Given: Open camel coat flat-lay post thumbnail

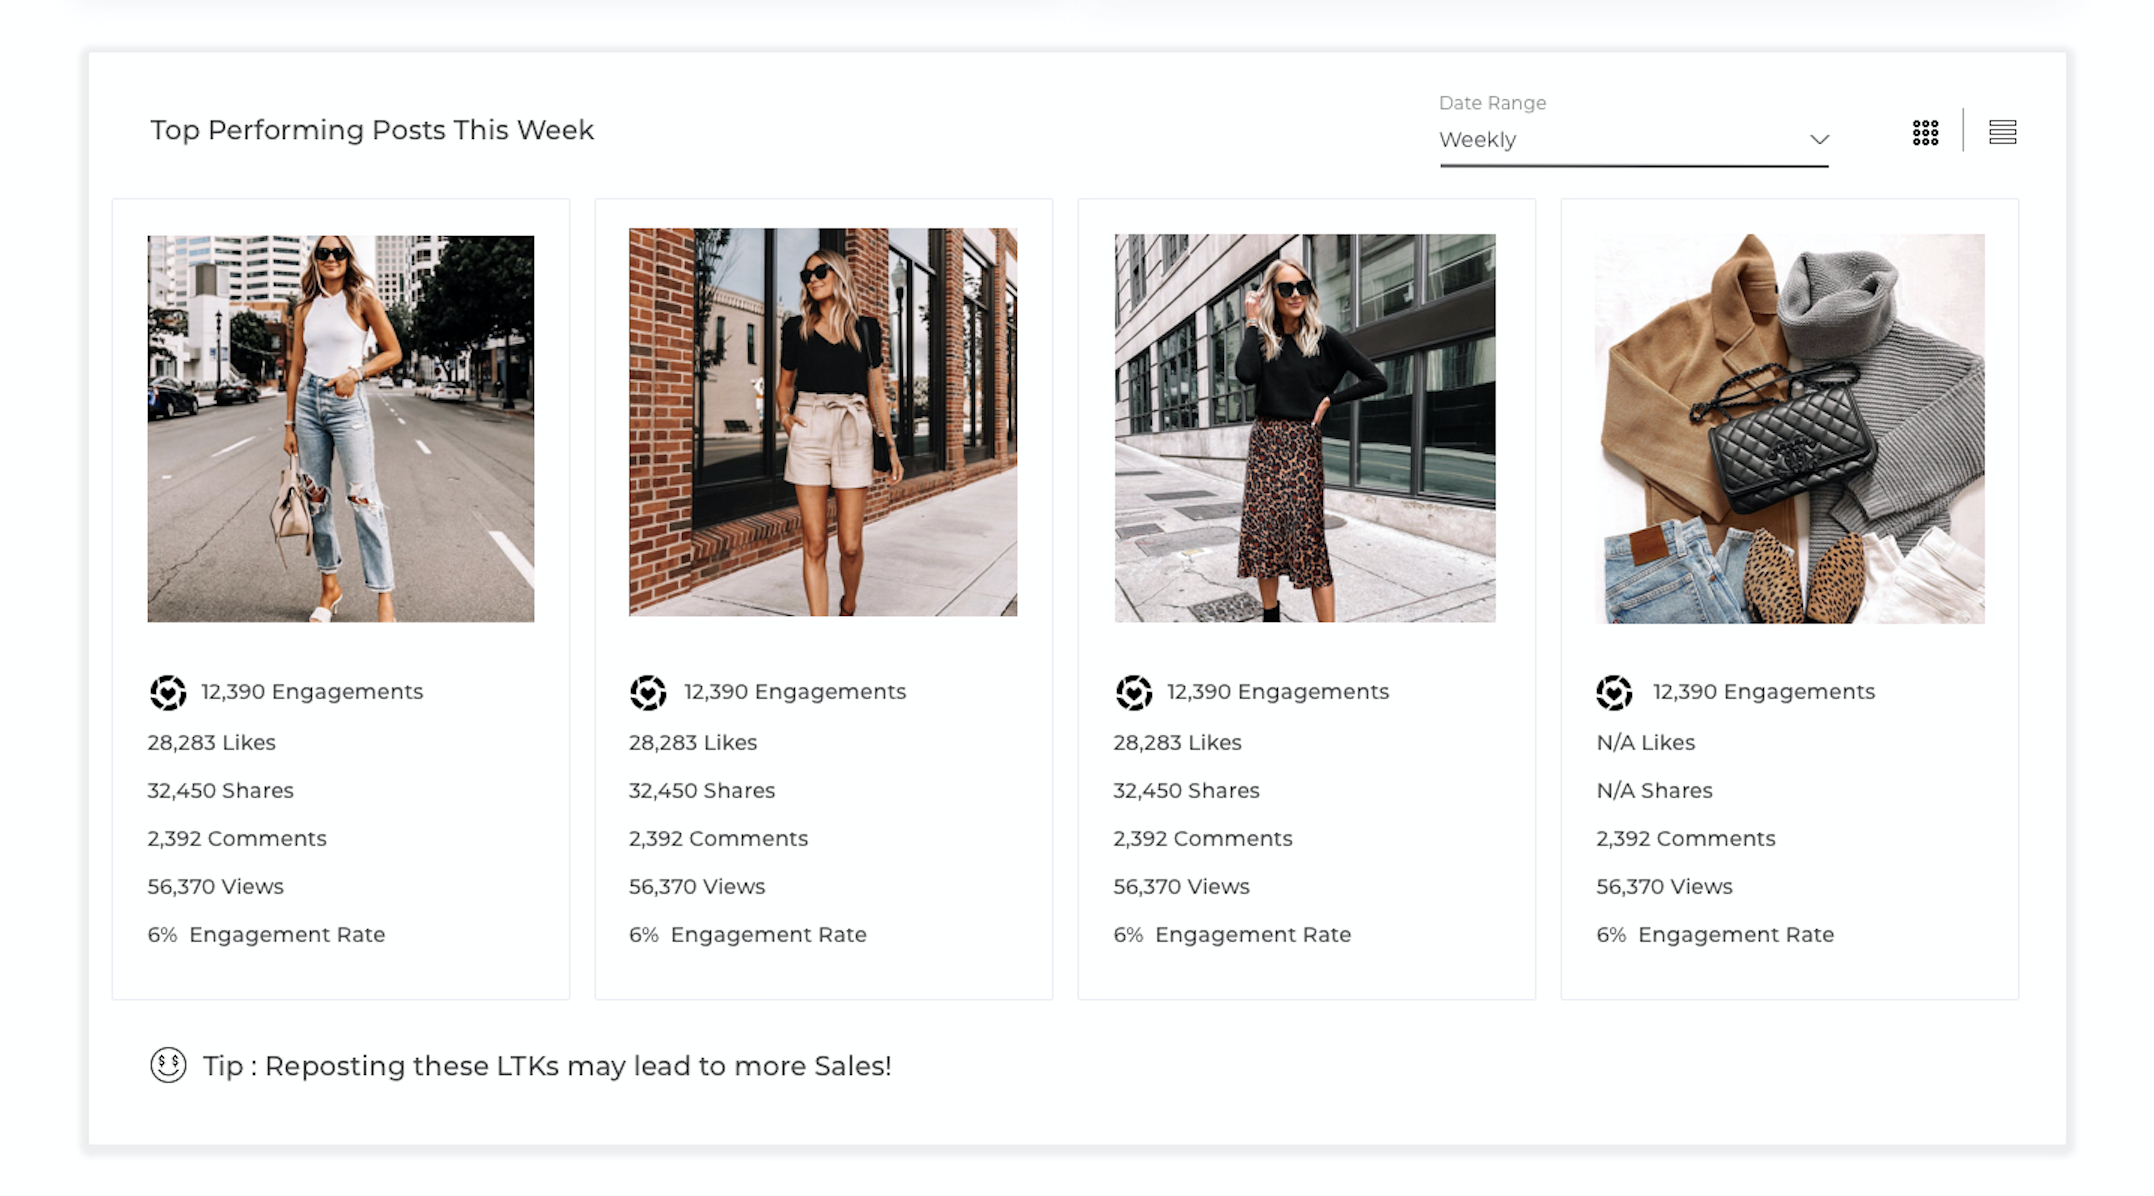Looking at the screenshot, I should tap(1789, 428).
